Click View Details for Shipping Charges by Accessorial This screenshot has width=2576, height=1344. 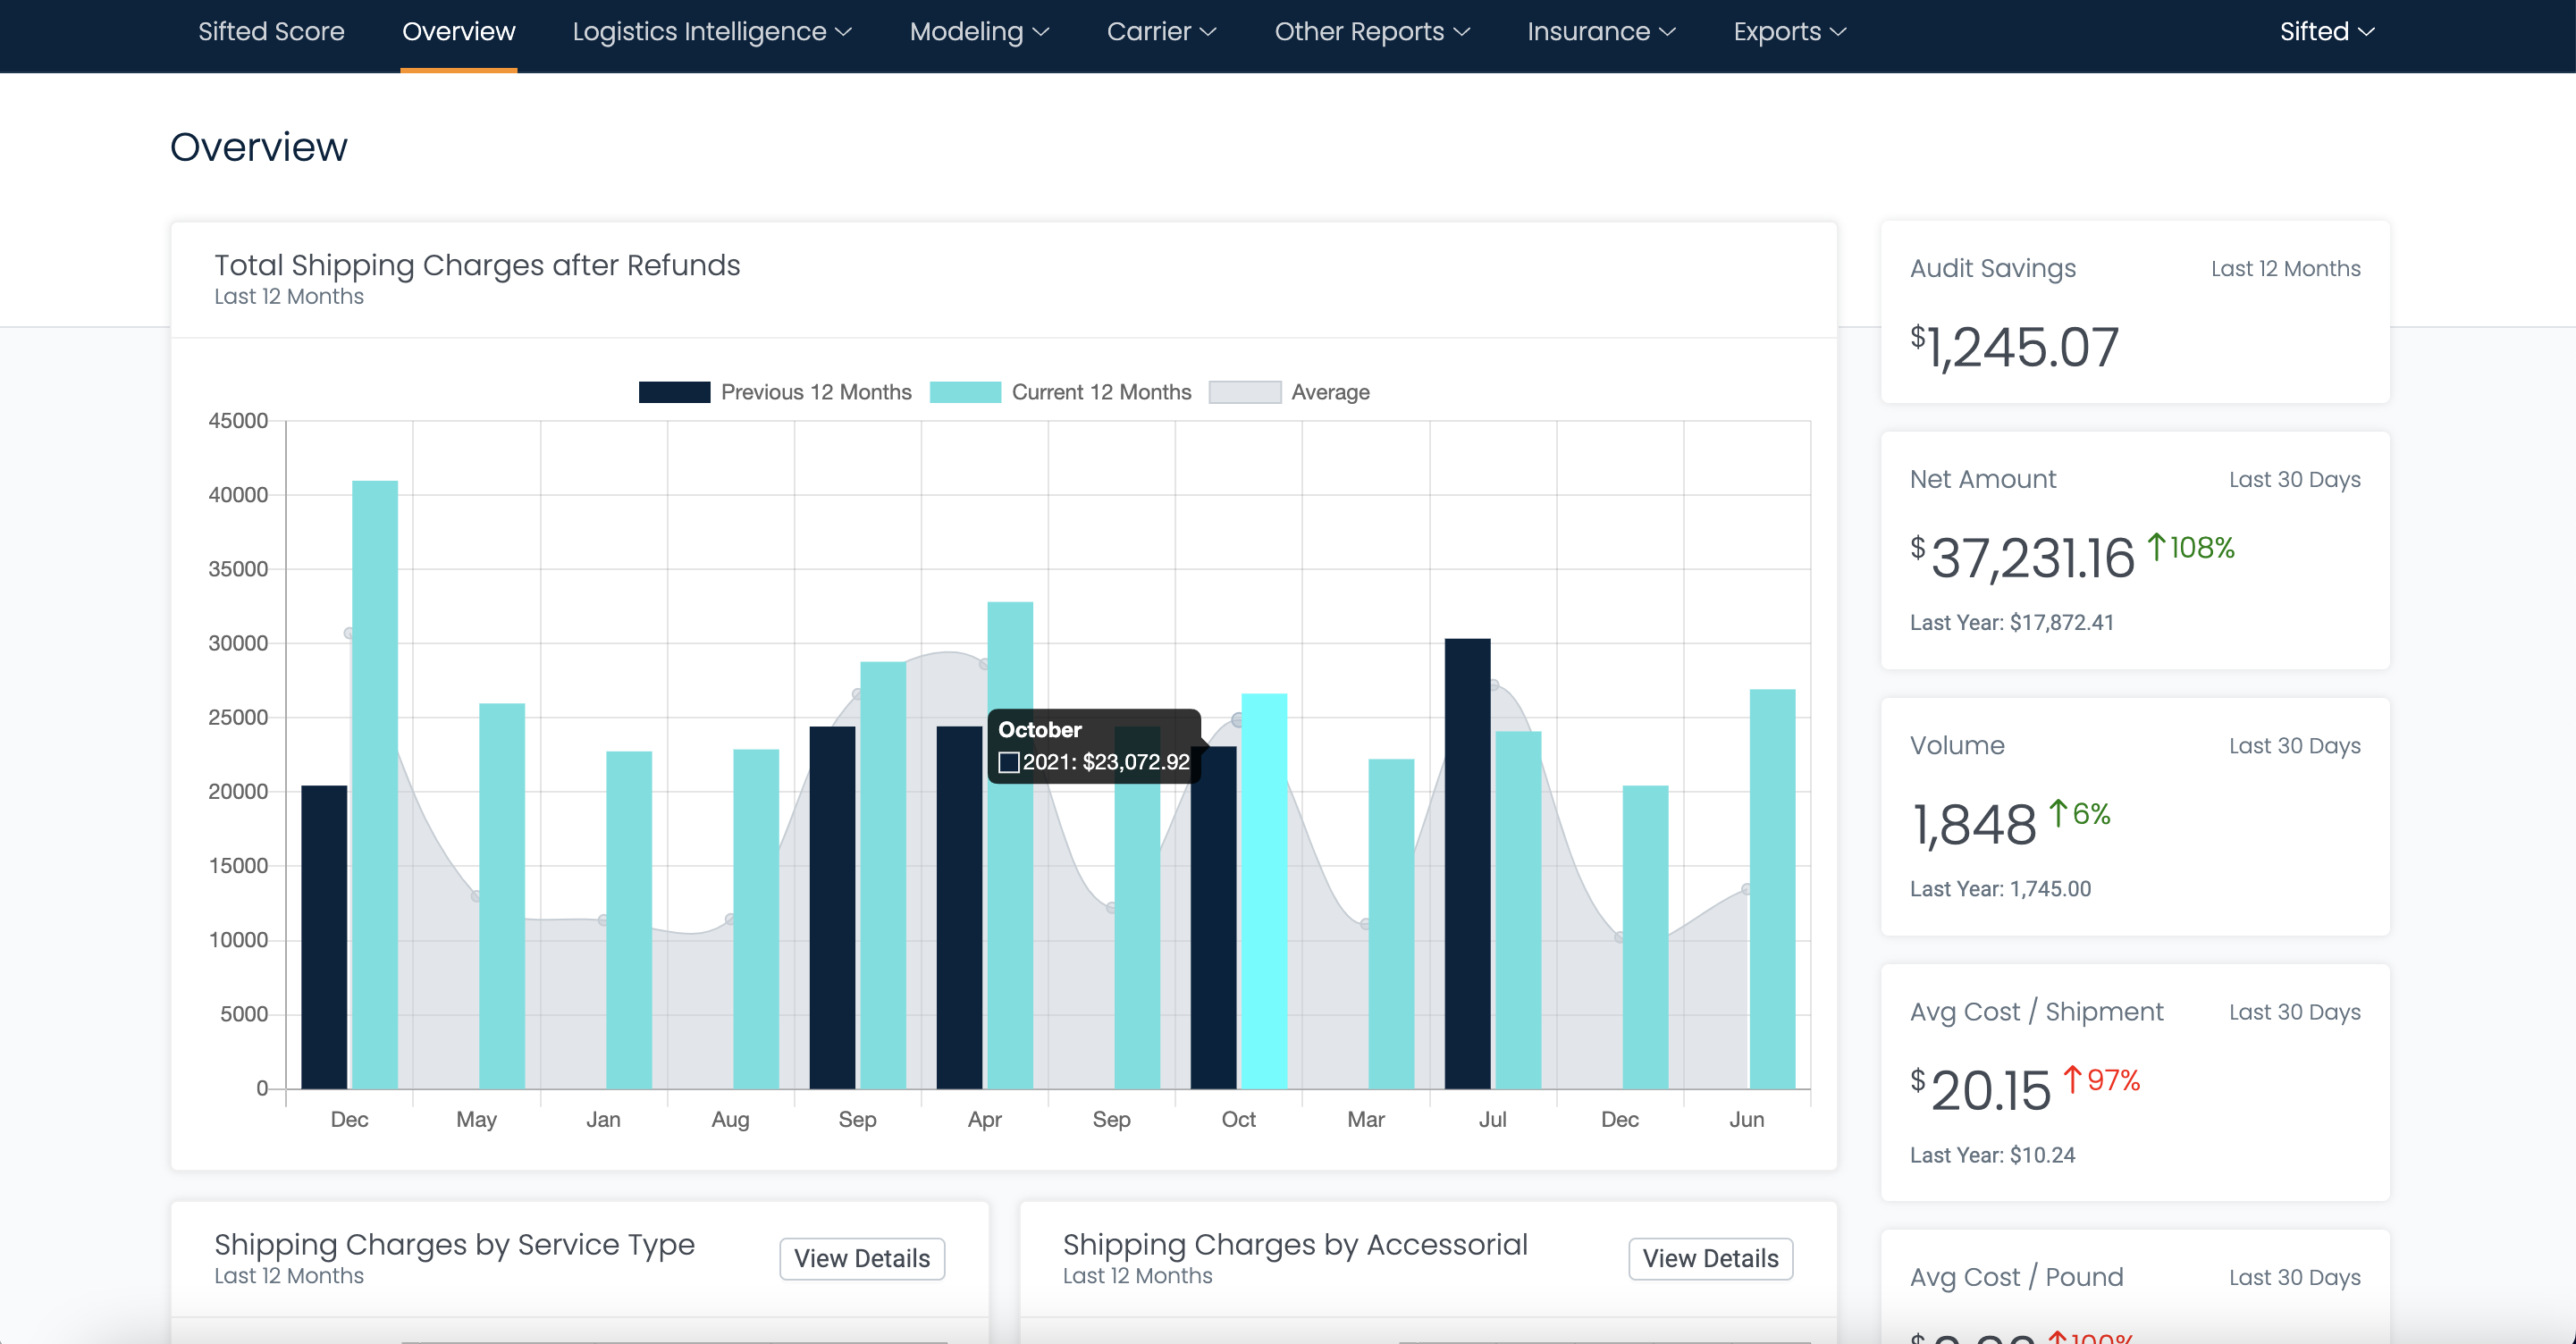1710,1258
